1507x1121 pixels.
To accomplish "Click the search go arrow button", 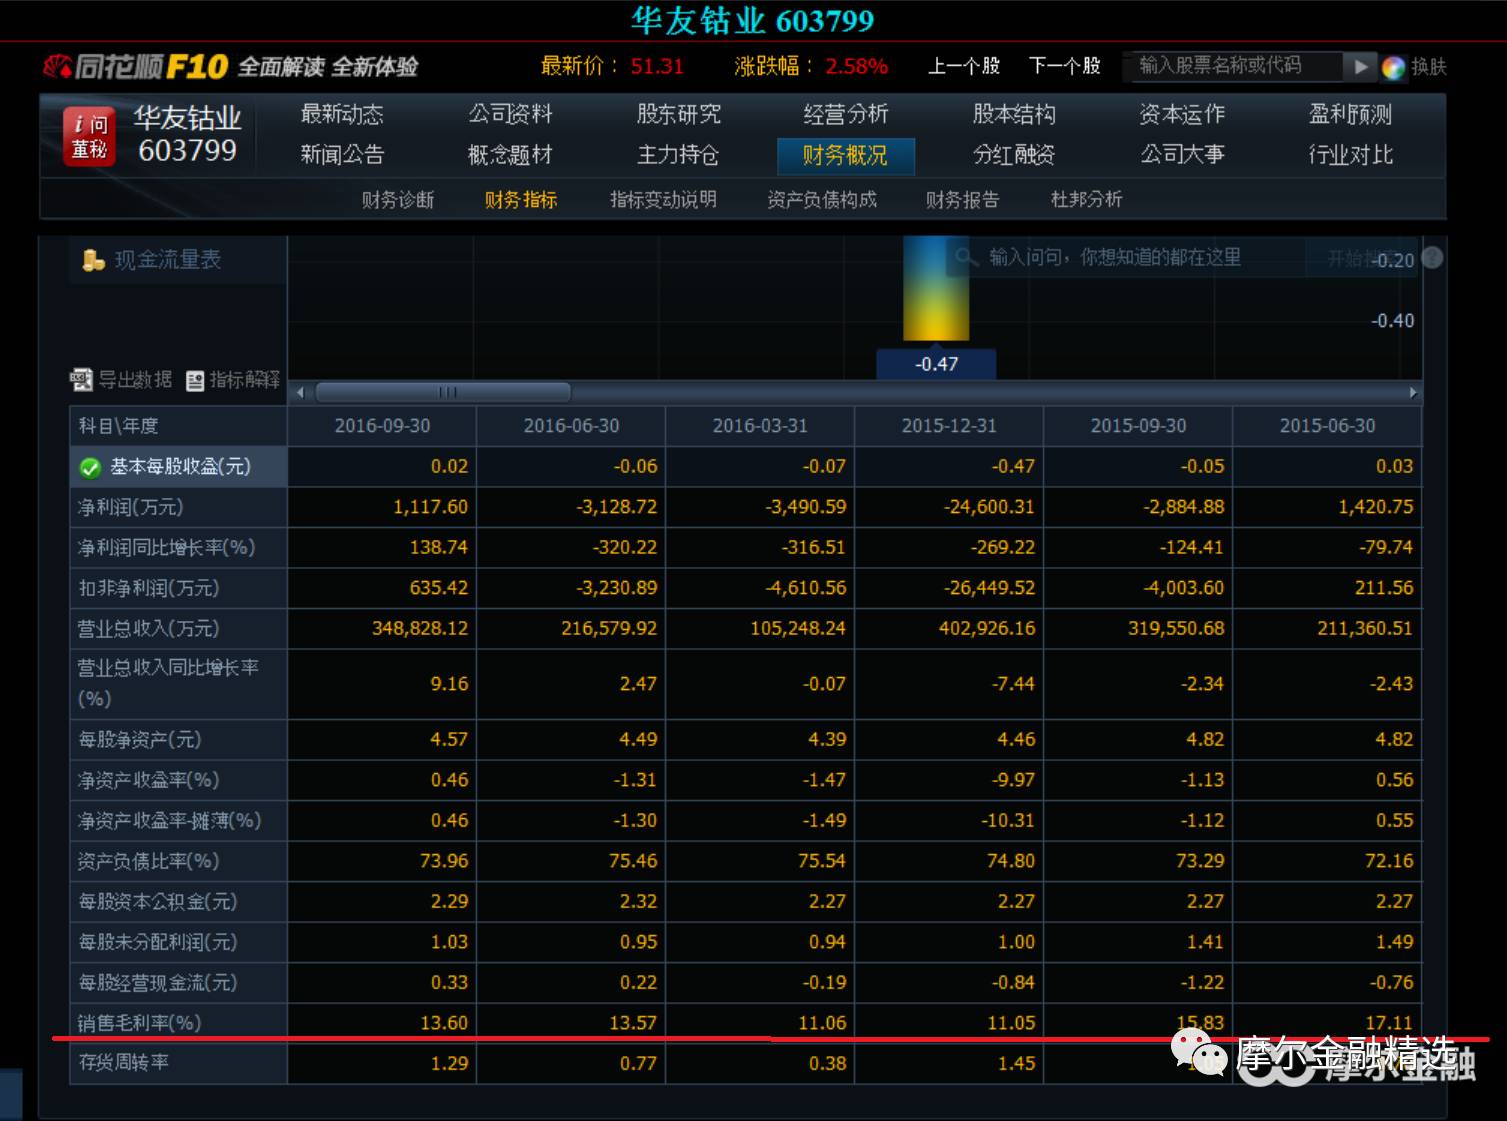I will click(x=1359, y=66).
